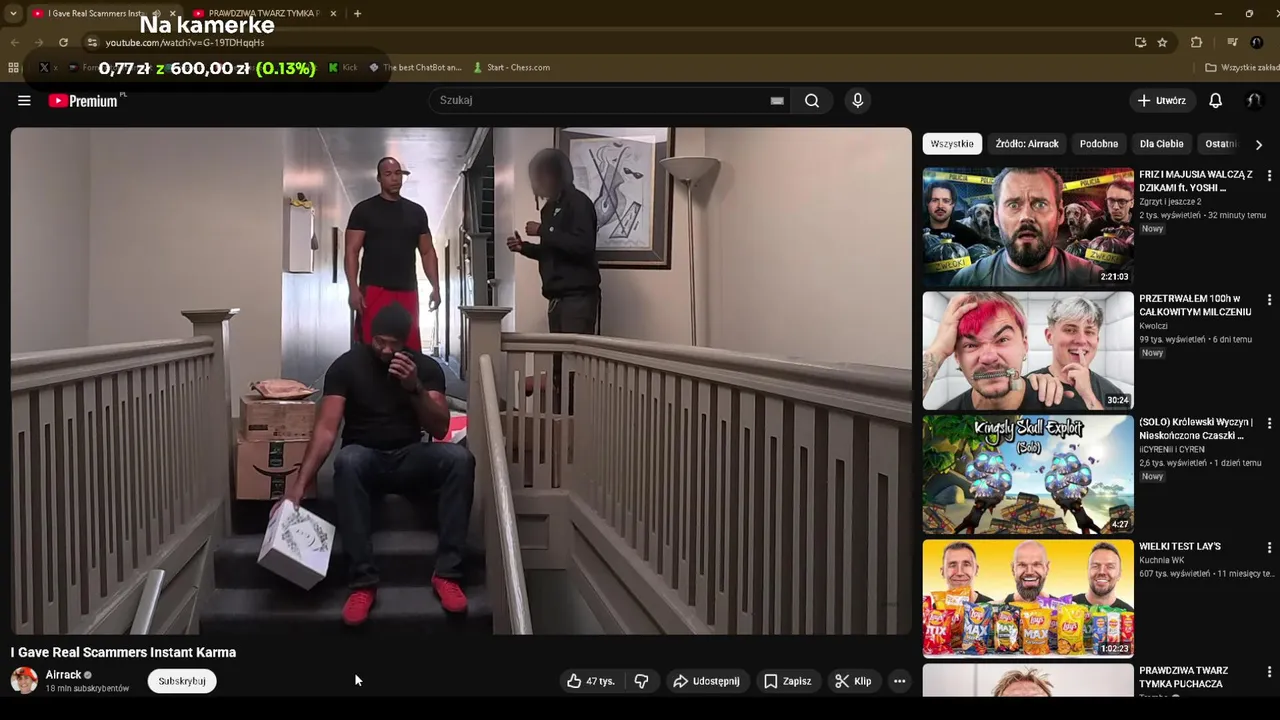Open Airrack channel name link

pyautogui.click(x=63, y=675)
